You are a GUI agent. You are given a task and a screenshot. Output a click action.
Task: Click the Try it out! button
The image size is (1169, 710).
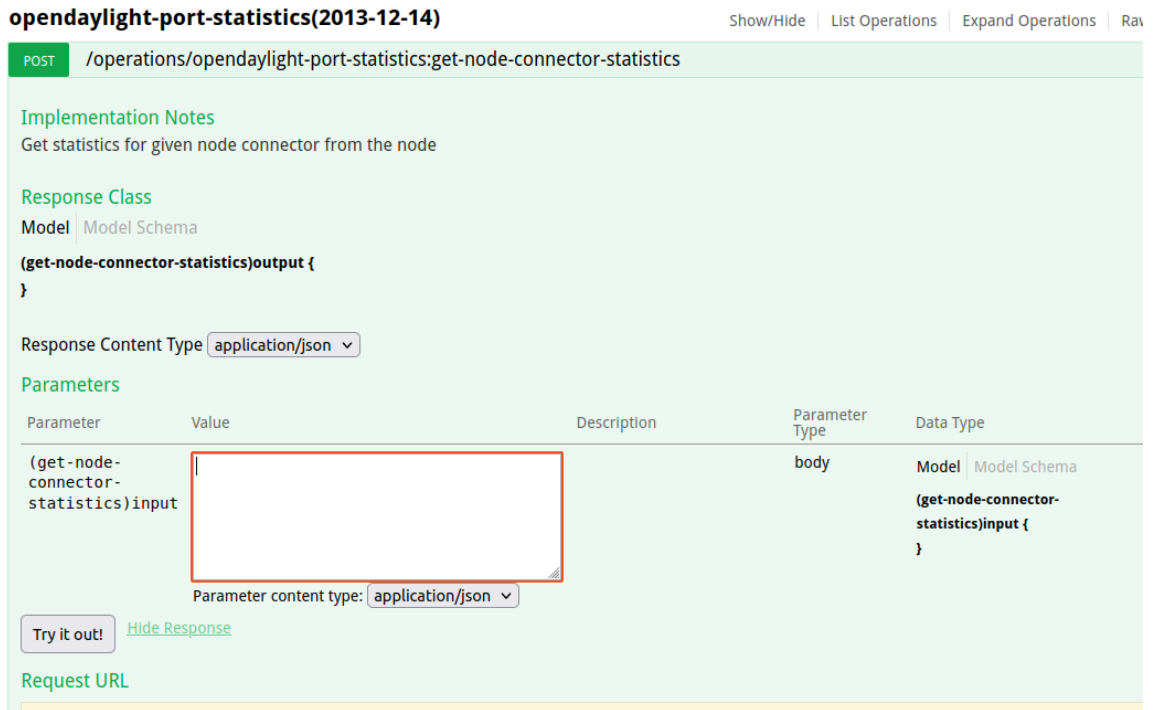click(x=68, y=634)
